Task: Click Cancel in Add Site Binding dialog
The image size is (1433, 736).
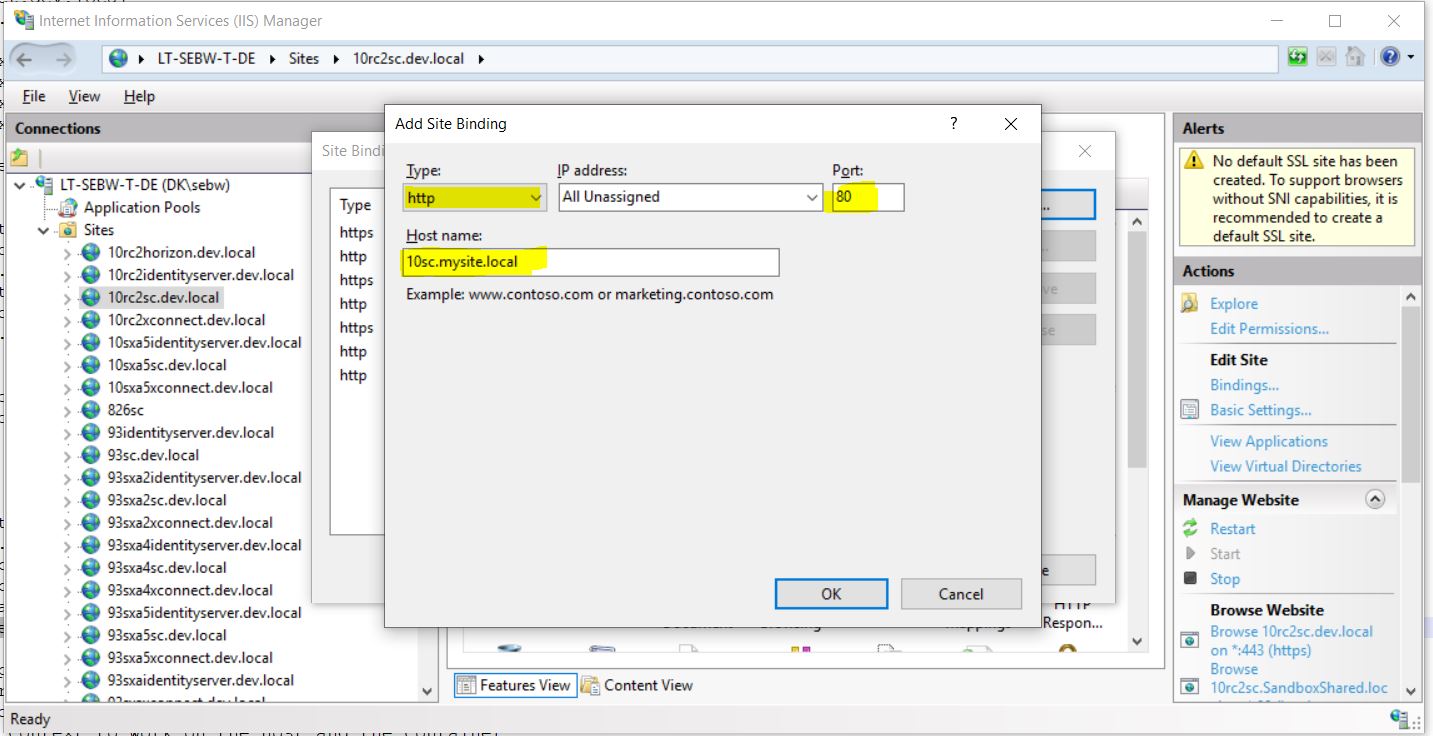Action: pos(961,594)
